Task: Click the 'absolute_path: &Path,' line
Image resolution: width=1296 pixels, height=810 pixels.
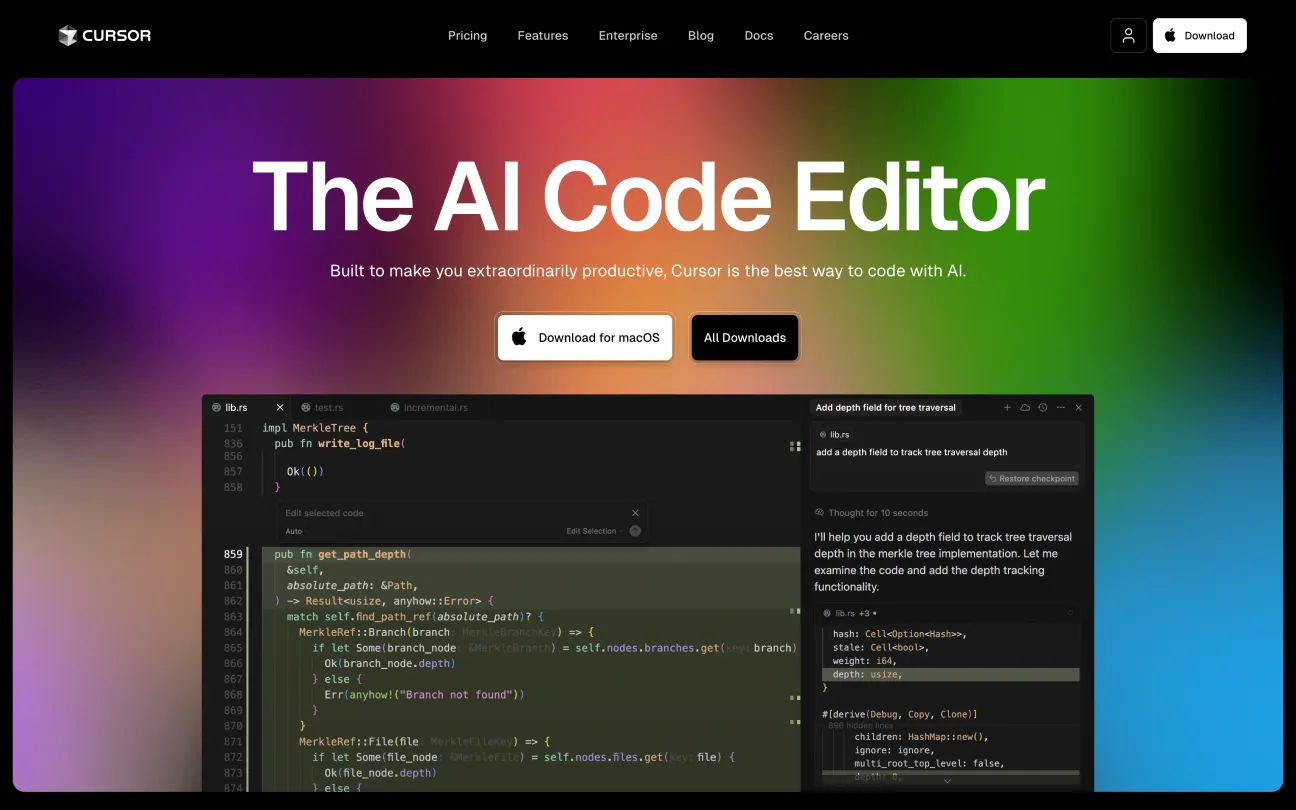Action: [352, 585]
